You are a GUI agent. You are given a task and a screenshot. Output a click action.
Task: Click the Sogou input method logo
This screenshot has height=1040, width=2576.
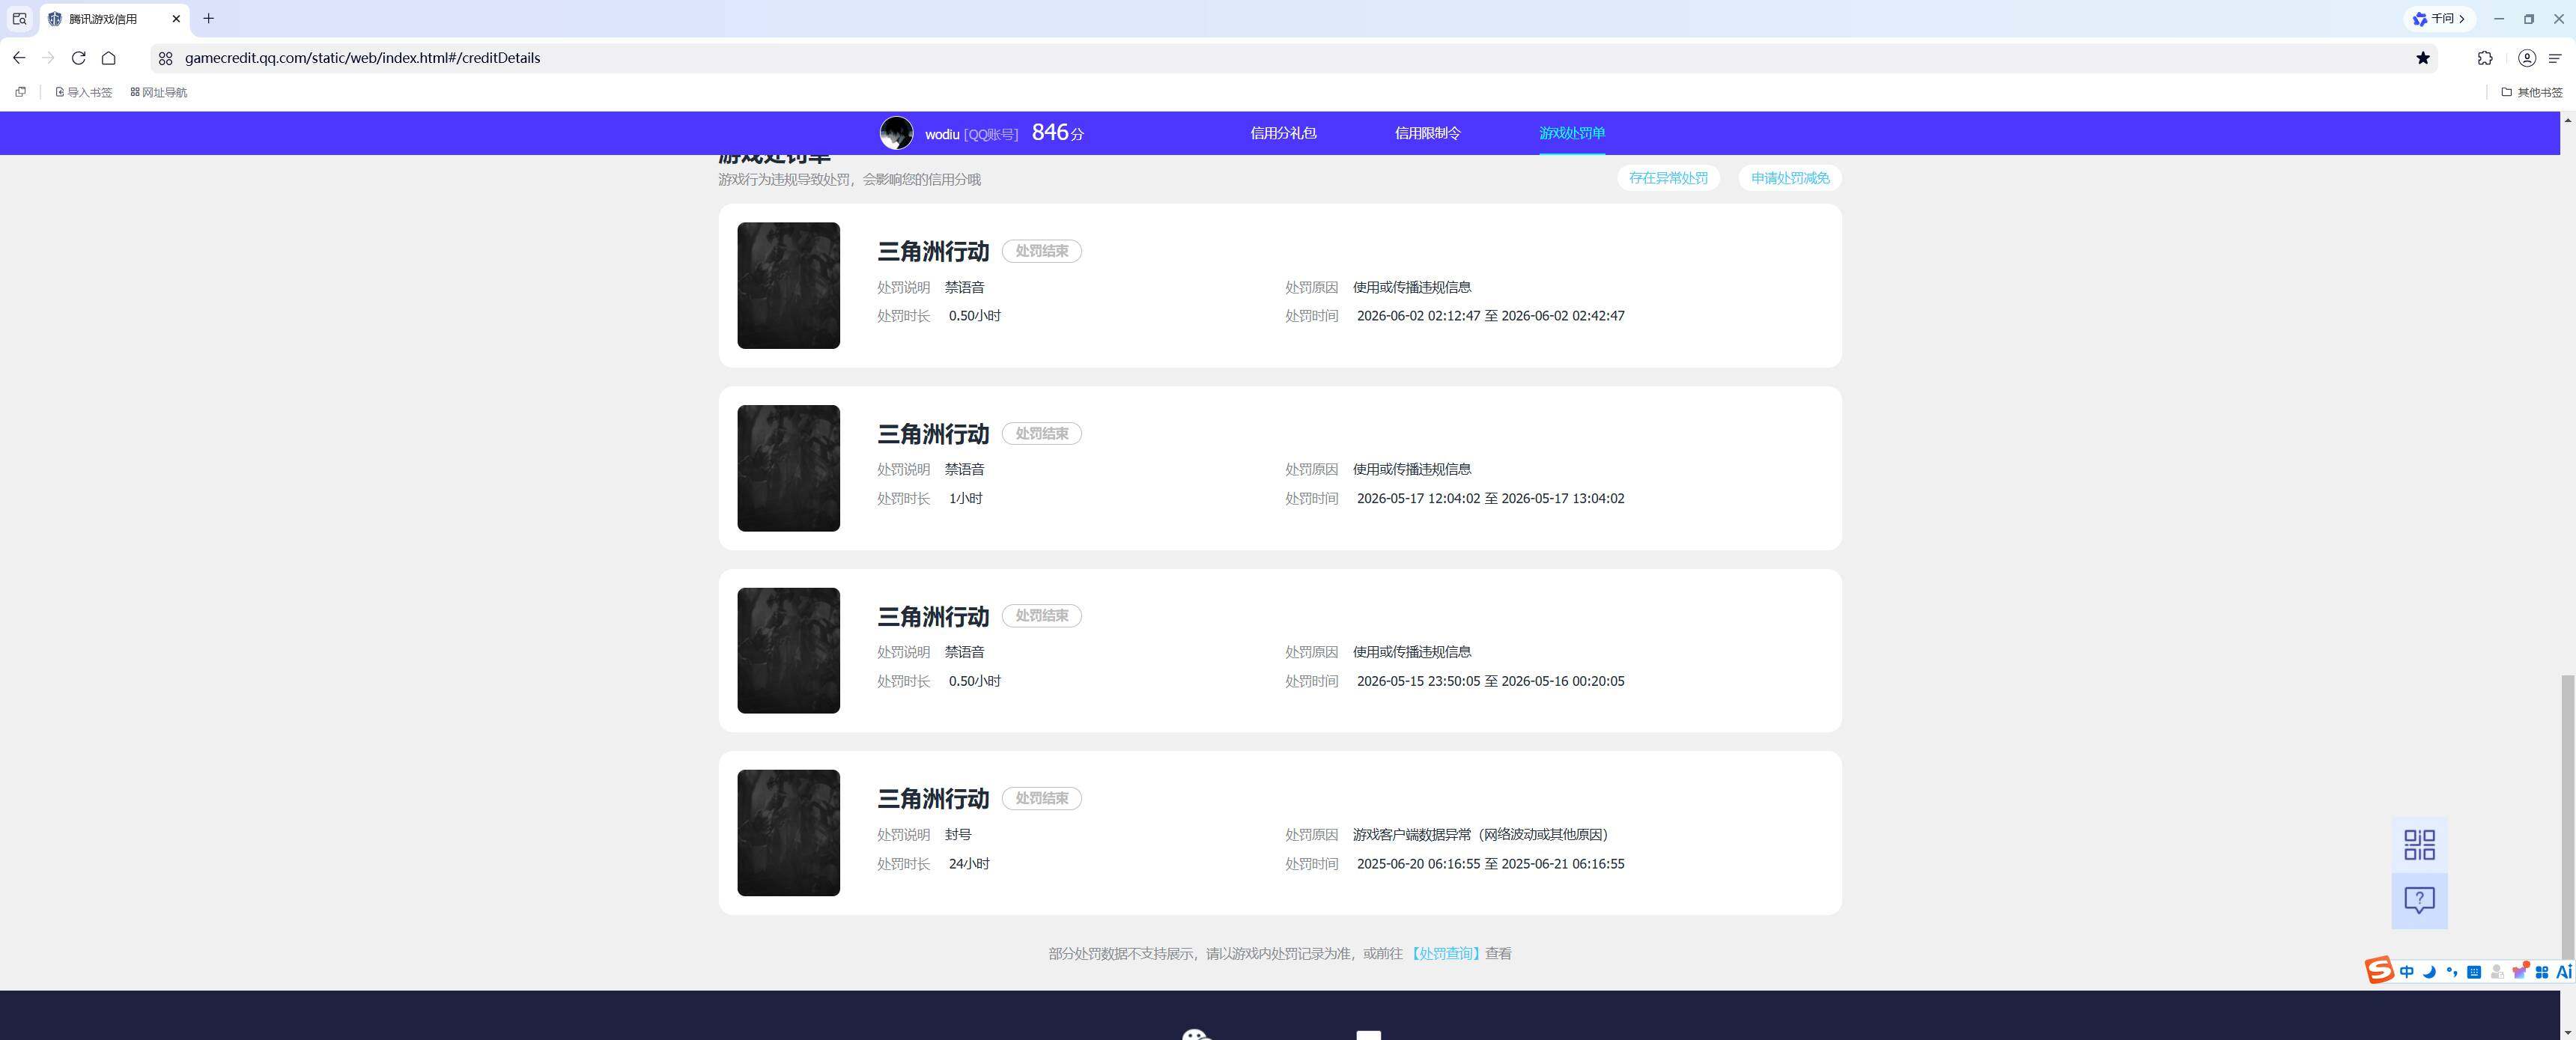2379,970
